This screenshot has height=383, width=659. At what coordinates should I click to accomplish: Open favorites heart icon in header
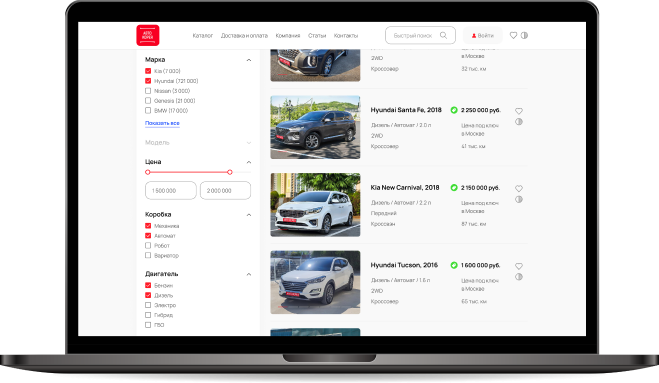[x=513, y=35]
